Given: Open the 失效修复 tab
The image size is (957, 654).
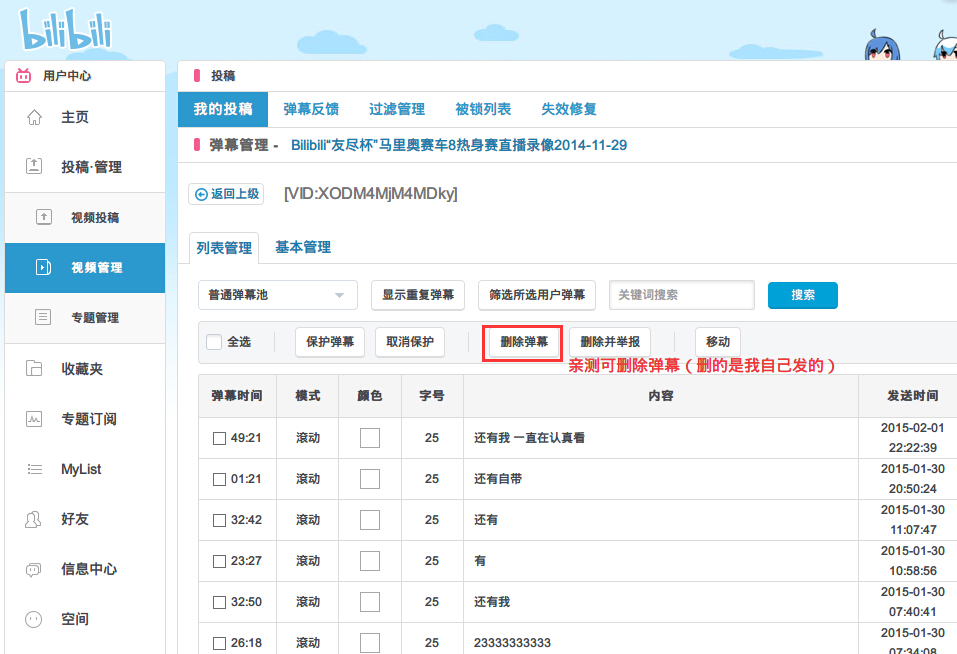Looking at the screenshot, I should (x=569, y=109).
